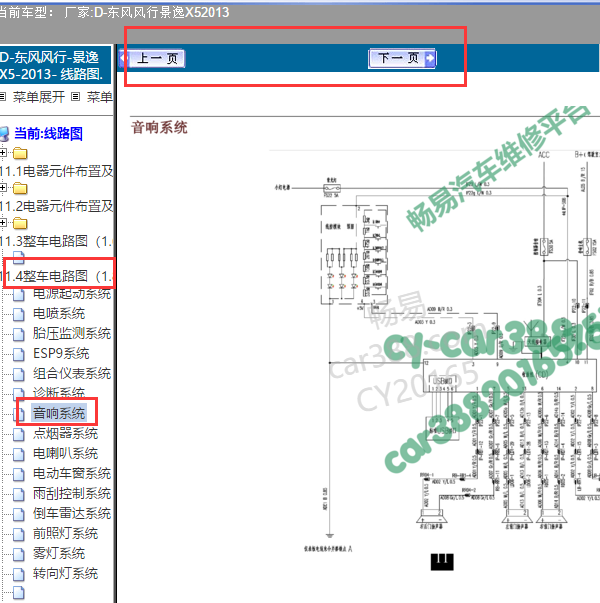The height and width of the screenshot is (603, 600).
Task: Go to next page with 下一页 button
Action: [x=402, y=58]
